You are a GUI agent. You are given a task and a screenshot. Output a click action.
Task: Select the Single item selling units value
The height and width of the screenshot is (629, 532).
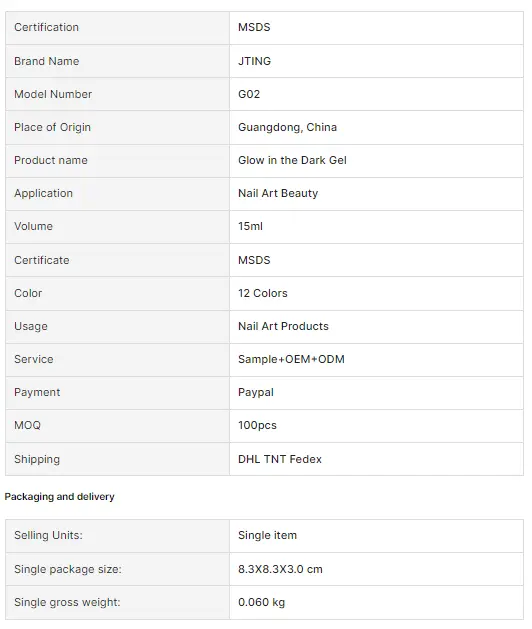click(267, 535)
